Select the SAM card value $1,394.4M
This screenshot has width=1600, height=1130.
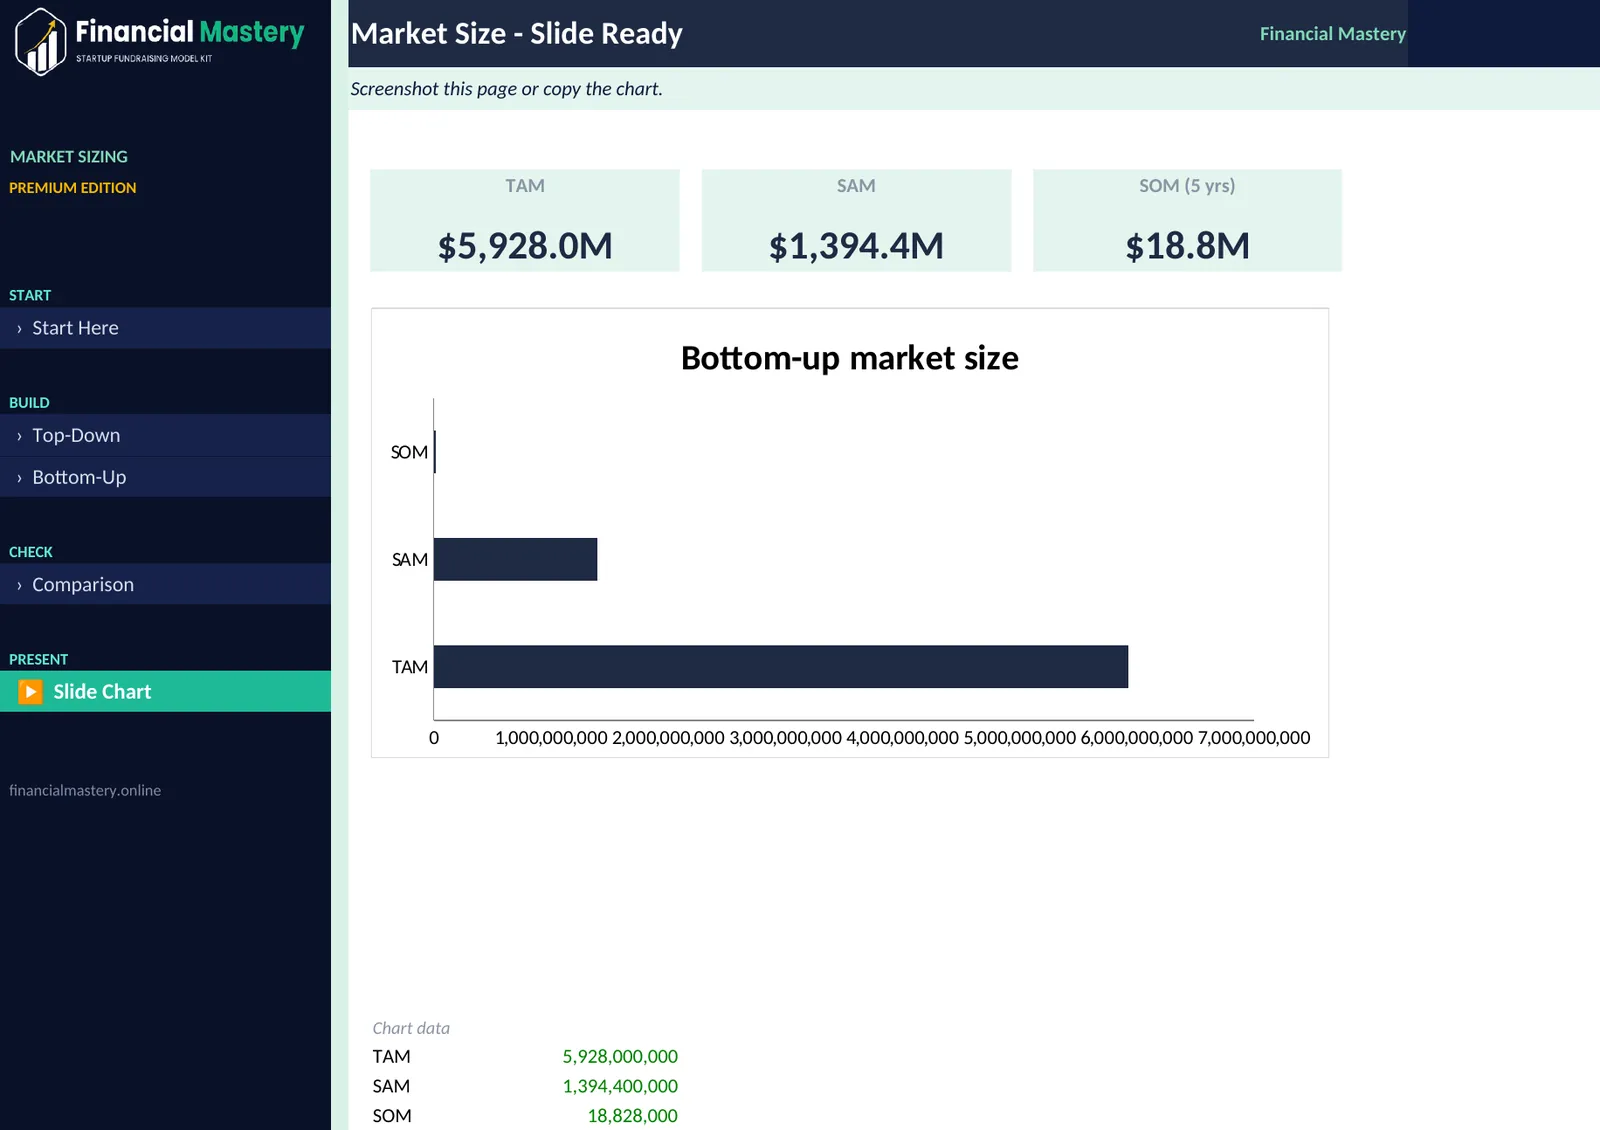[856, 246]
